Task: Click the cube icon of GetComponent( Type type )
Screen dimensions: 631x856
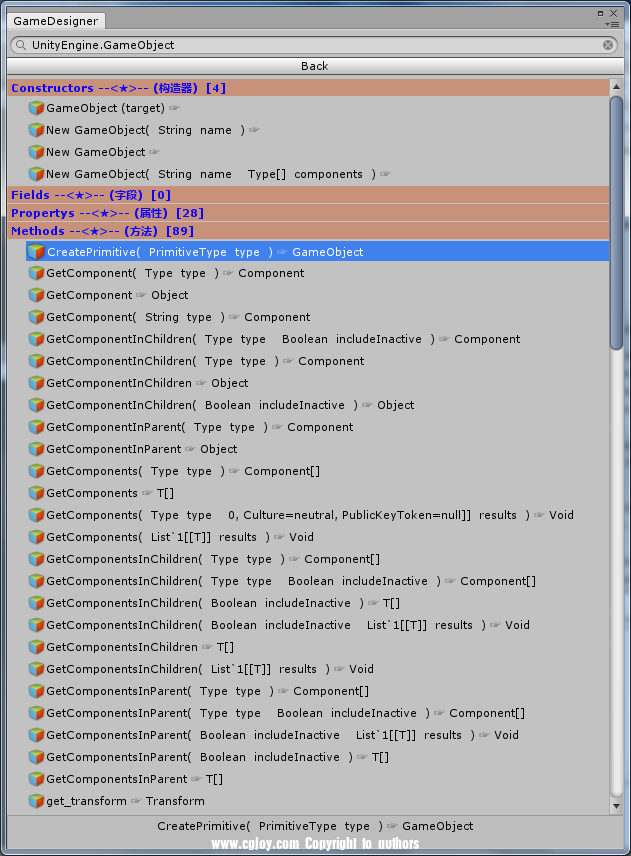Action: point(36,273)
